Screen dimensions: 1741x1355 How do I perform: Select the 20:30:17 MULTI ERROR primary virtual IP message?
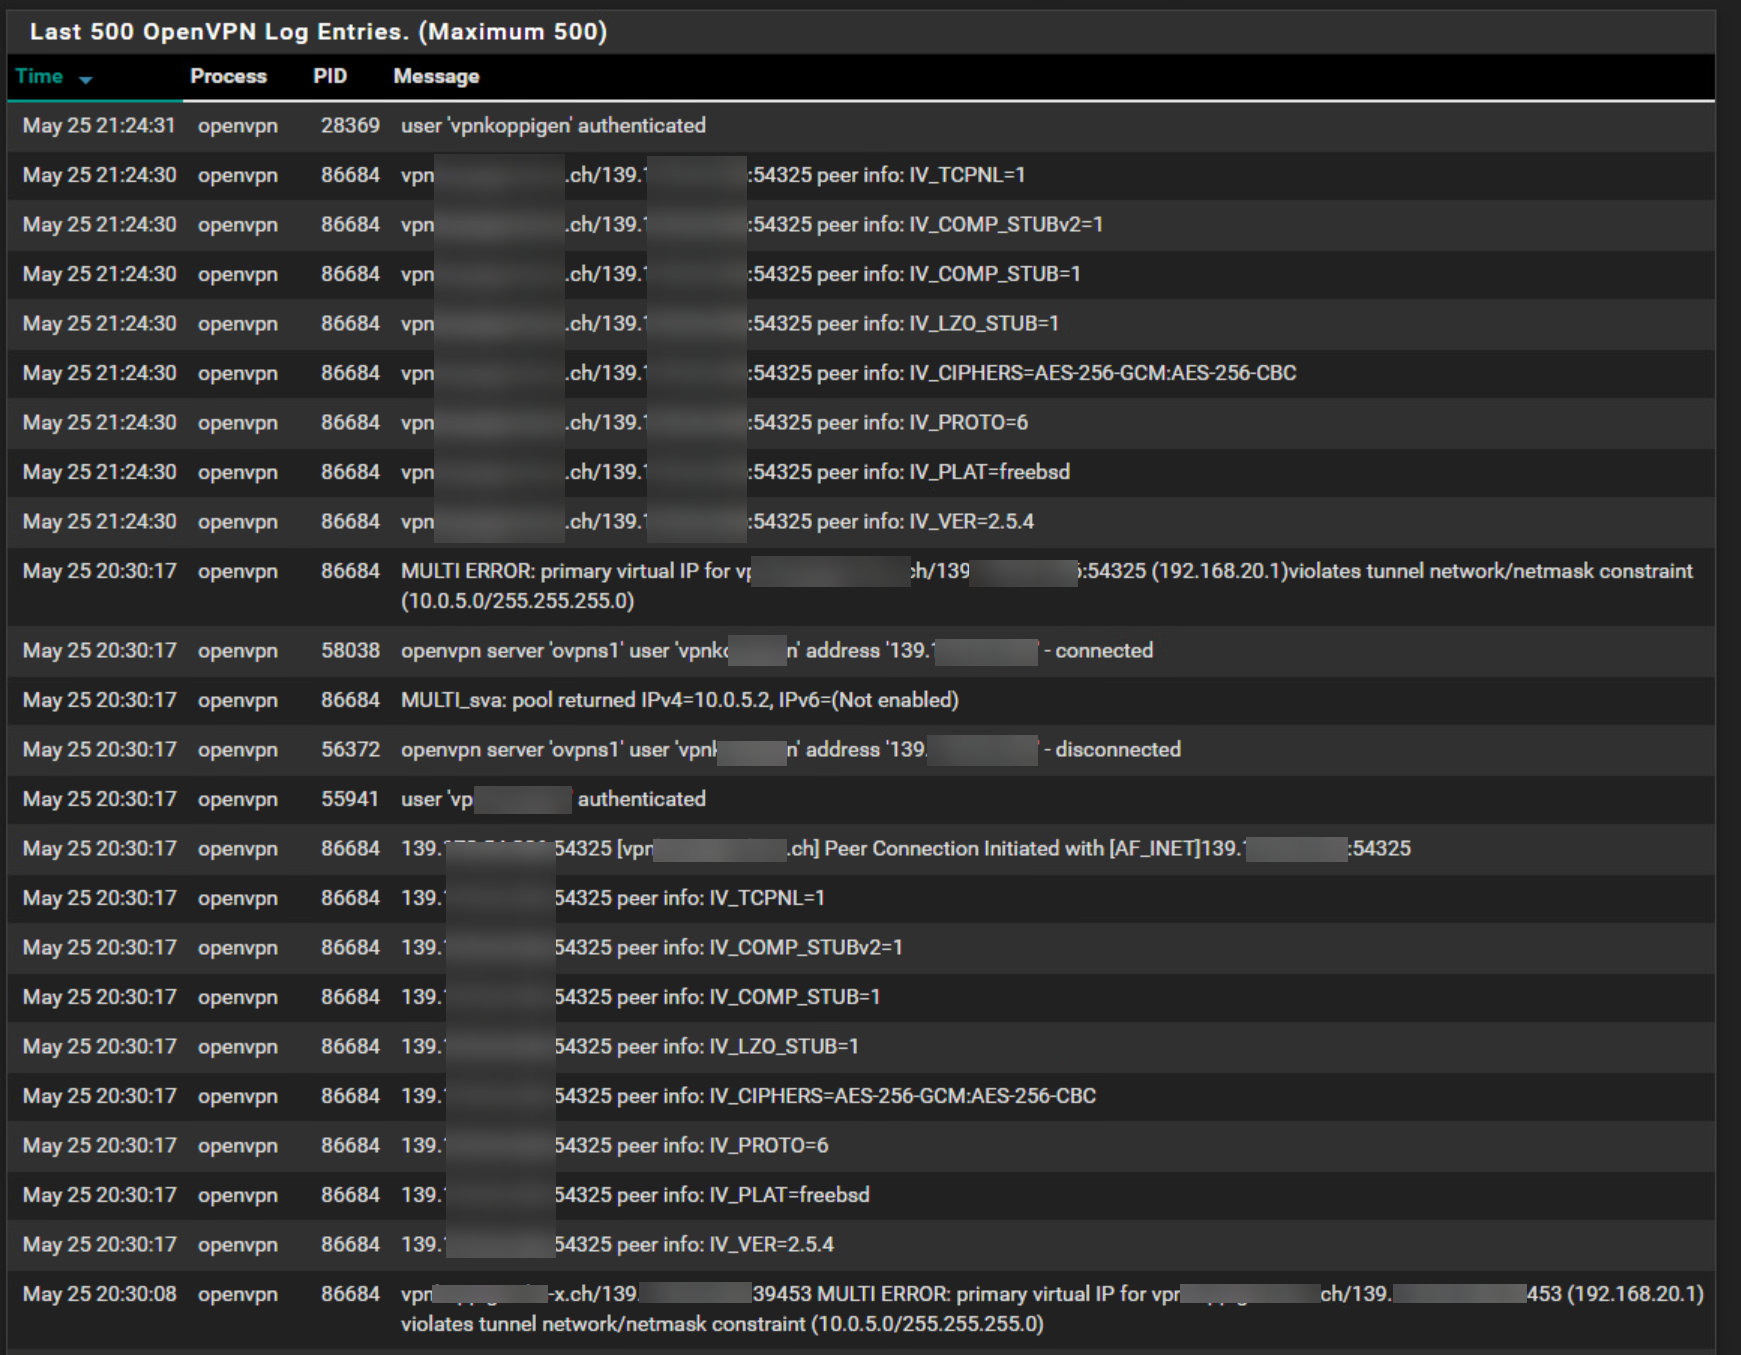coord(1047,586)
